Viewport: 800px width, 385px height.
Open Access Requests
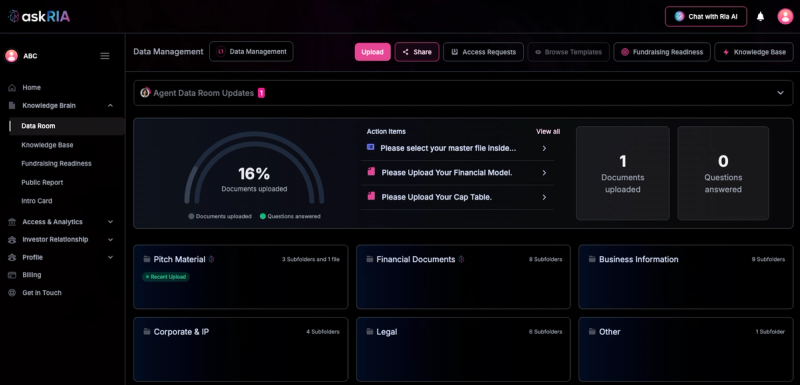[483, 52]
